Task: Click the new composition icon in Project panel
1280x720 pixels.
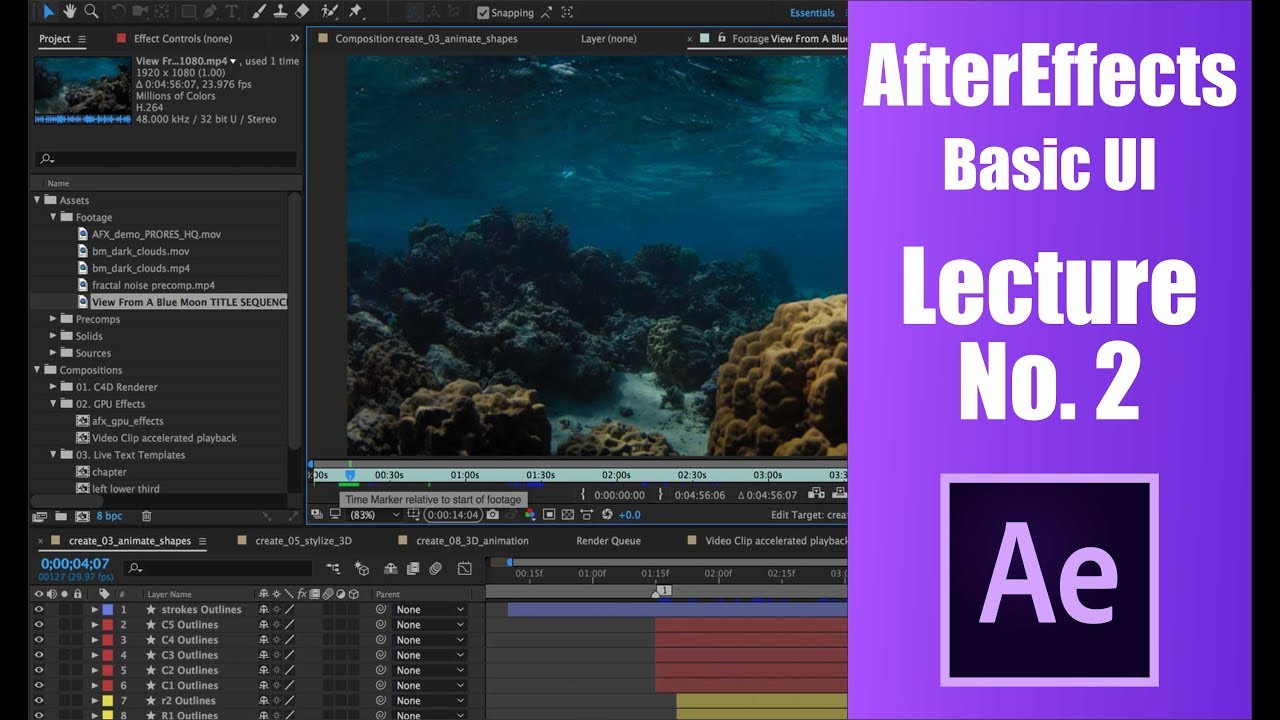Action: click(x=80, y=516)
